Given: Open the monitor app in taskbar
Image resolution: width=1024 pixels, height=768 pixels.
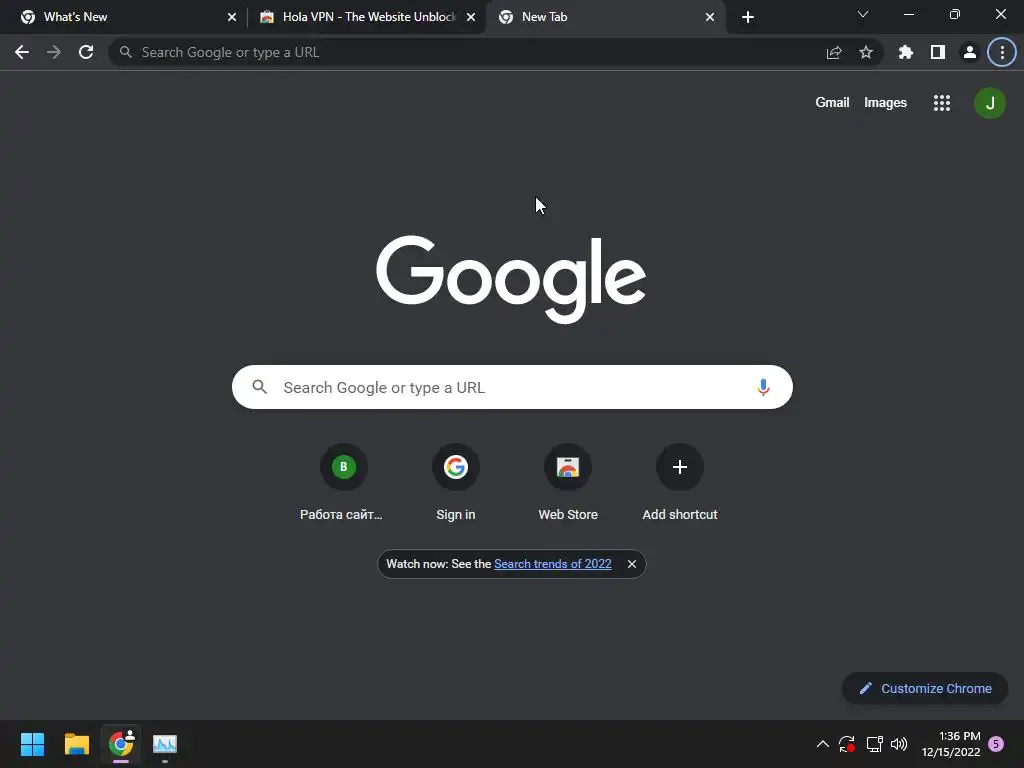Looking at the screenshot, I should 165,744.
